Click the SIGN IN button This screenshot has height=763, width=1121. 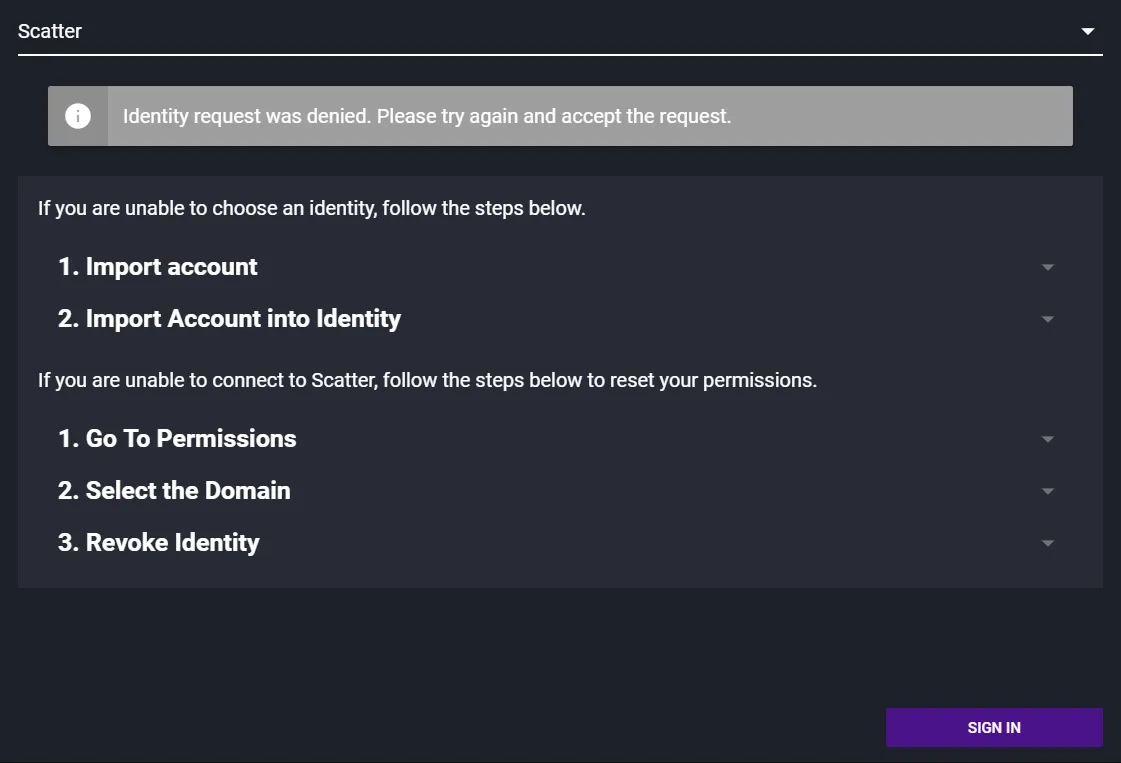tap(994, 727)
